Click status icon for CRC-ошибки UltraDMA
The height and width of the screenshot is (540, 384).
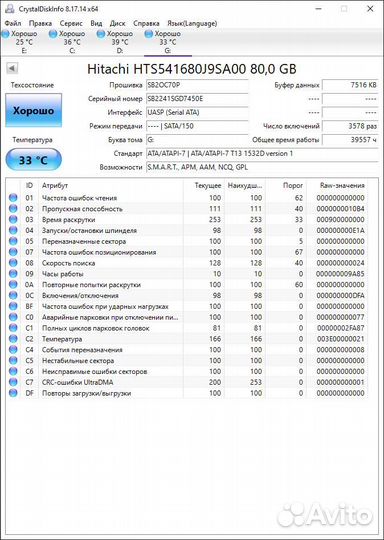point(13,382)
